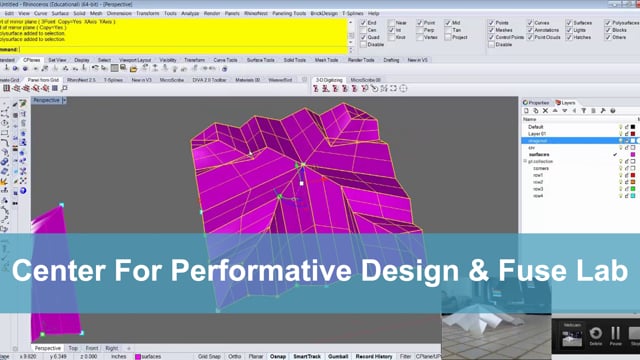The height and width of the screenshot is (360, 640).
Task: Click the Layers panel help icon
Action: [x=613, y=111]
